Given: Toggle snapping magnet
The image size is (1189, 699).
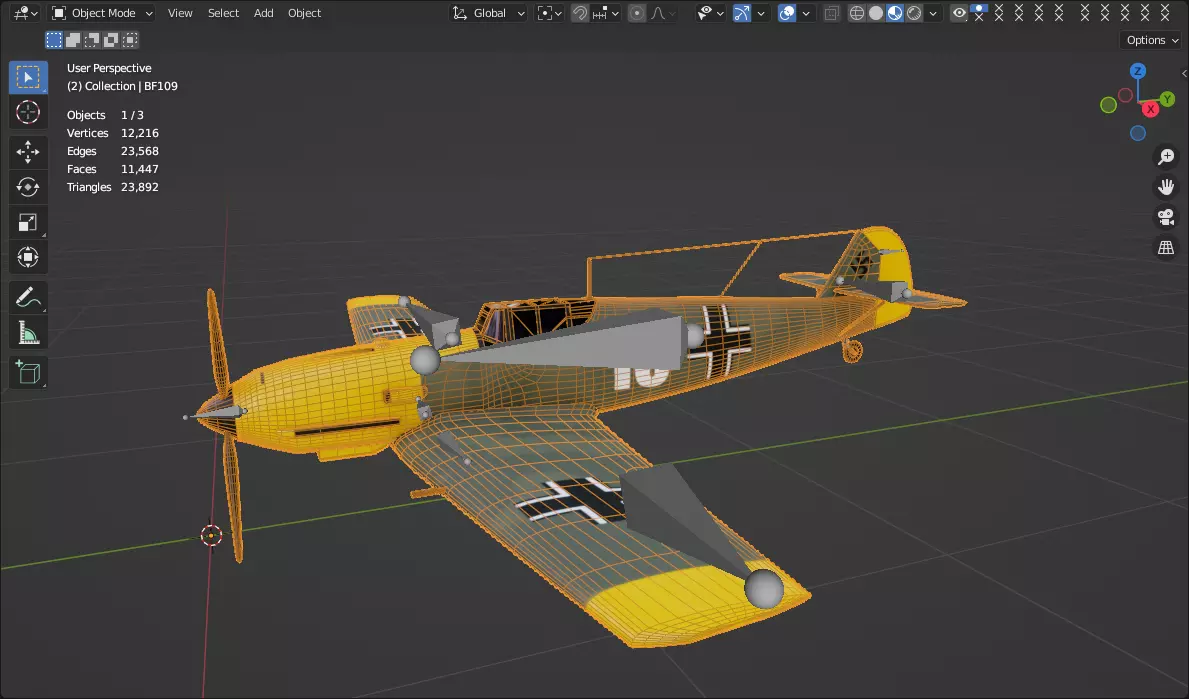Looking at the screenshot, I should coord(580,13).
